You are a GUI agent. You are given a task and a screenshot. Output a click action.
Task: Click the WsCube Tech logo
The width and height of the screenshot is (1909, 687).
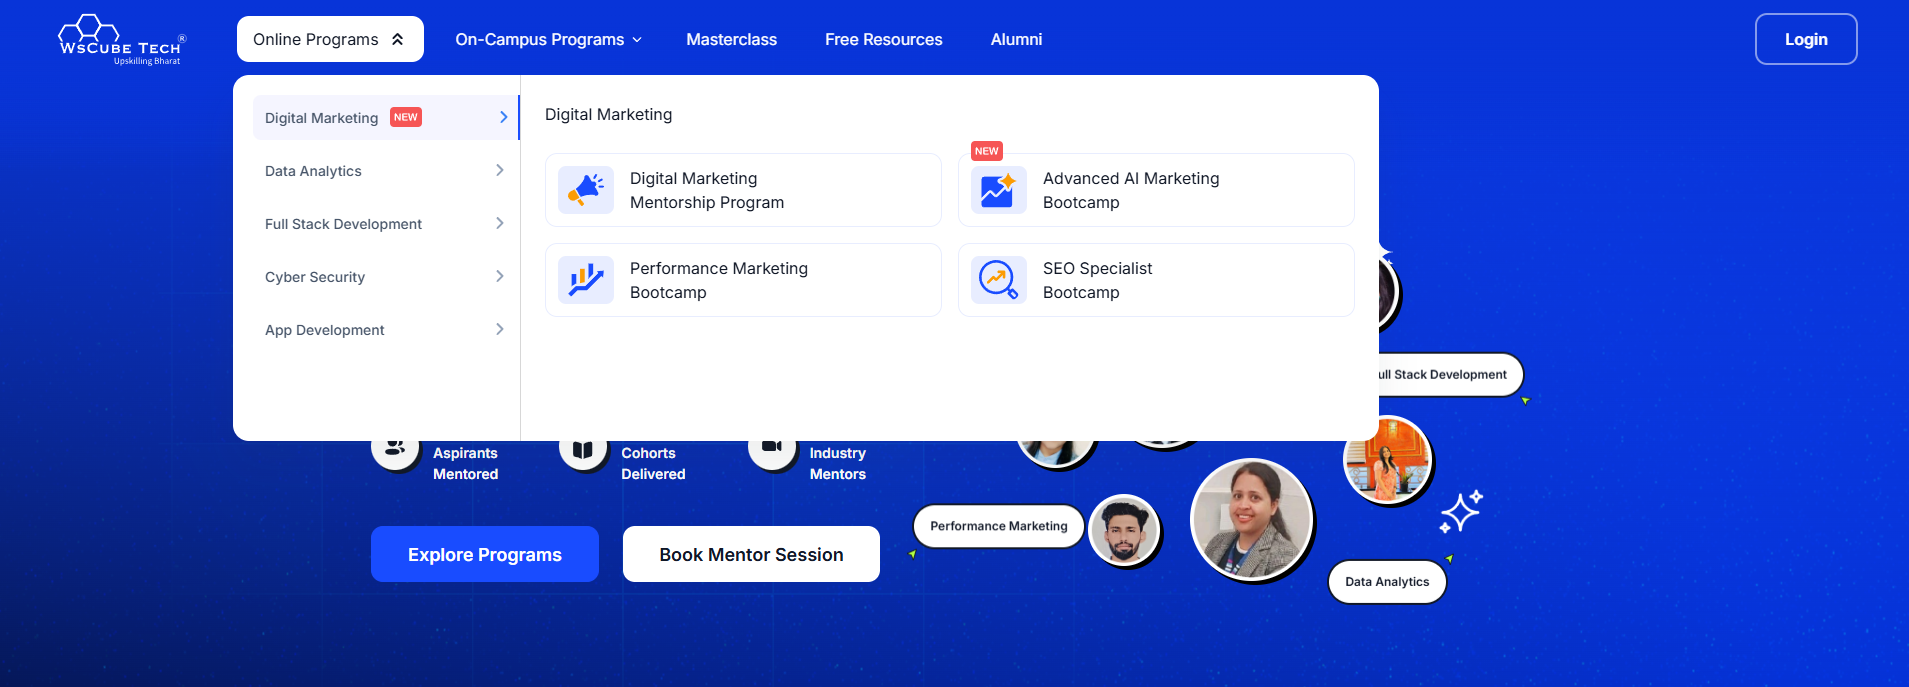pyautogui.click(x=121, y=40)
